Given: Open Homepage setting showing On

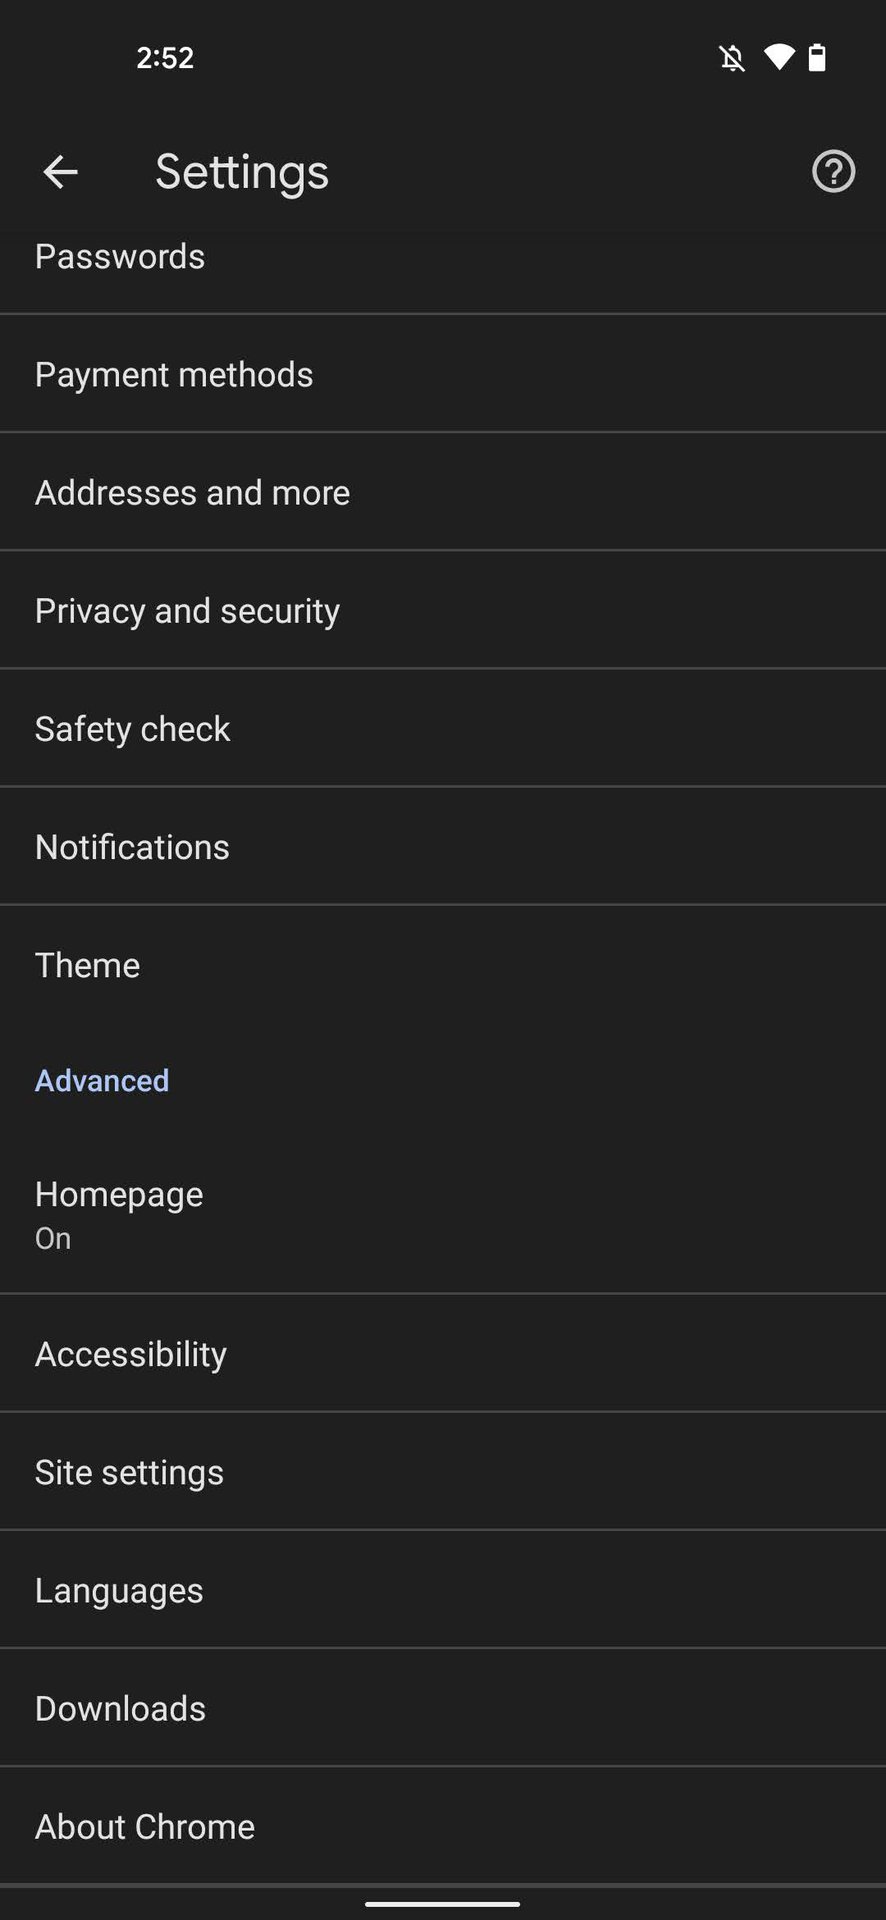Looking at the screenshot, I should [119, 1213].
